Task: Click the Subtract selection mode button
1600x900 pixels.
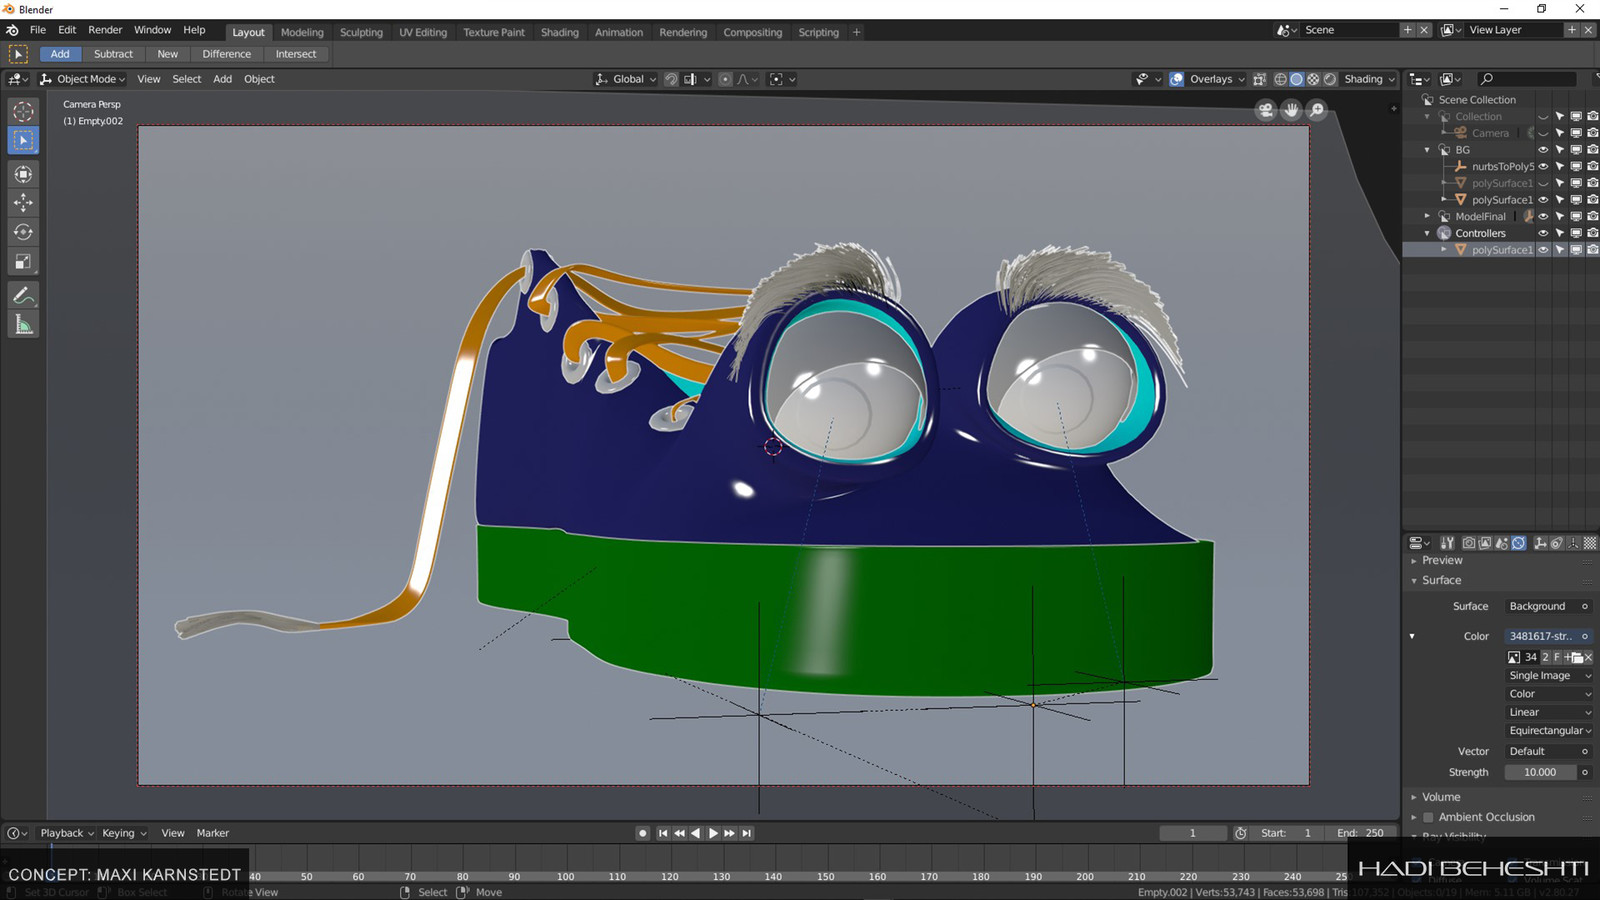Action: (113, 54)
